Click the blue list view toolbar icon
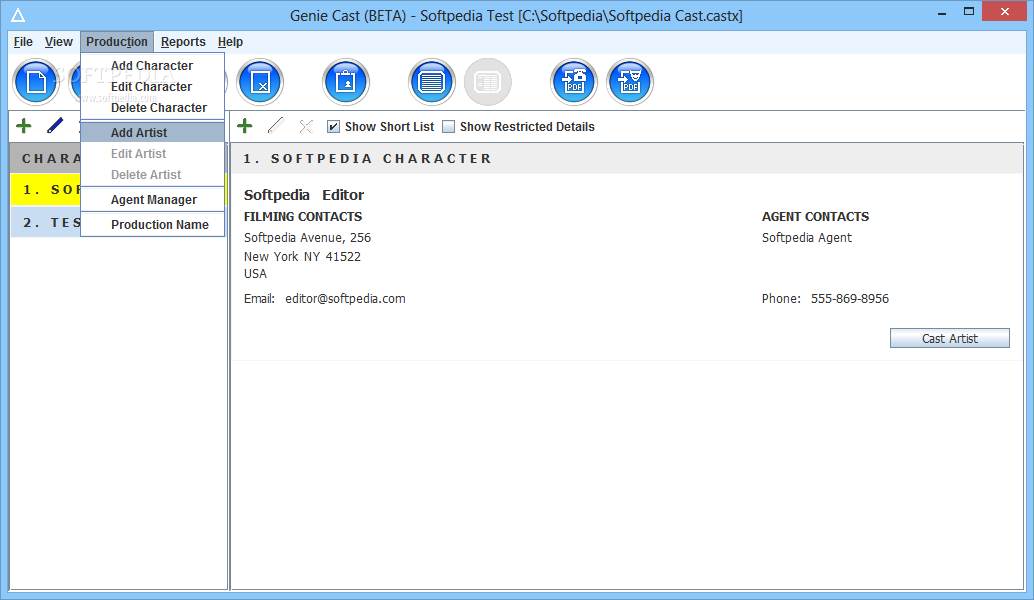 click(x=432, y=82)
